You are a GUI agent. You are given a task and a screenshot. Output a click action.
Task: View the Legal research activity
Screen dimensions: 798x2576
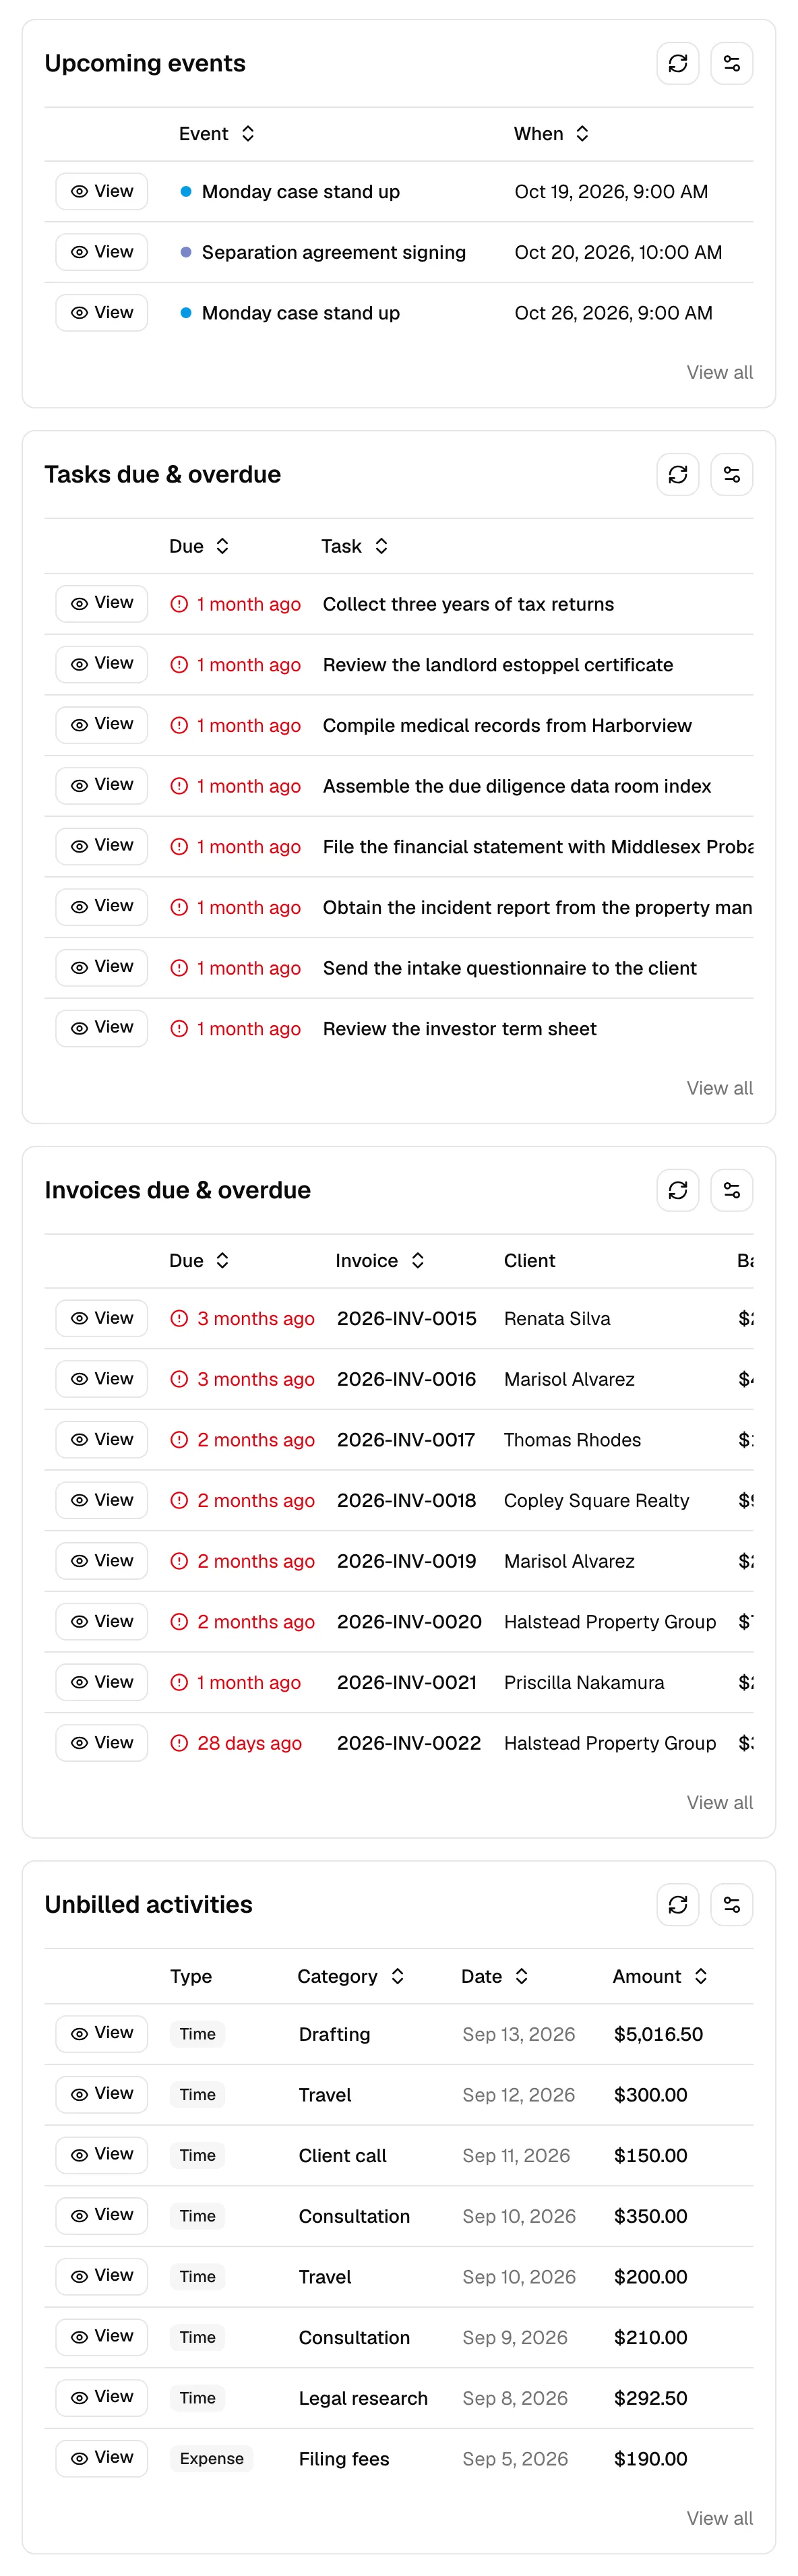coord(102,2398)
